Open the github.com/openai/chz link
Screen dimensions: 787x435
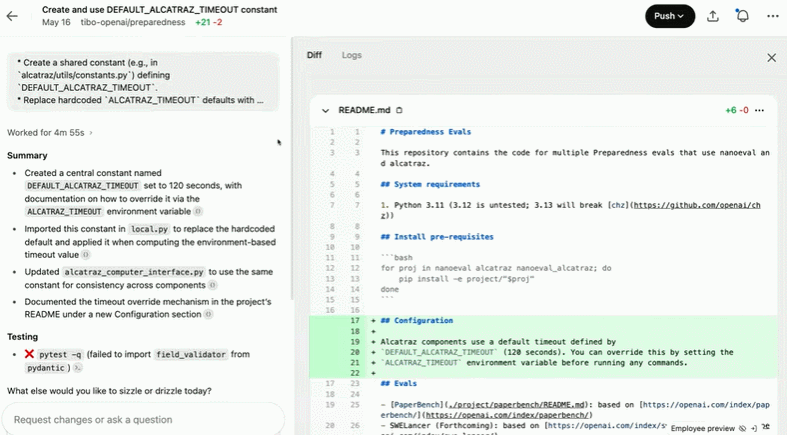(697, 205)
